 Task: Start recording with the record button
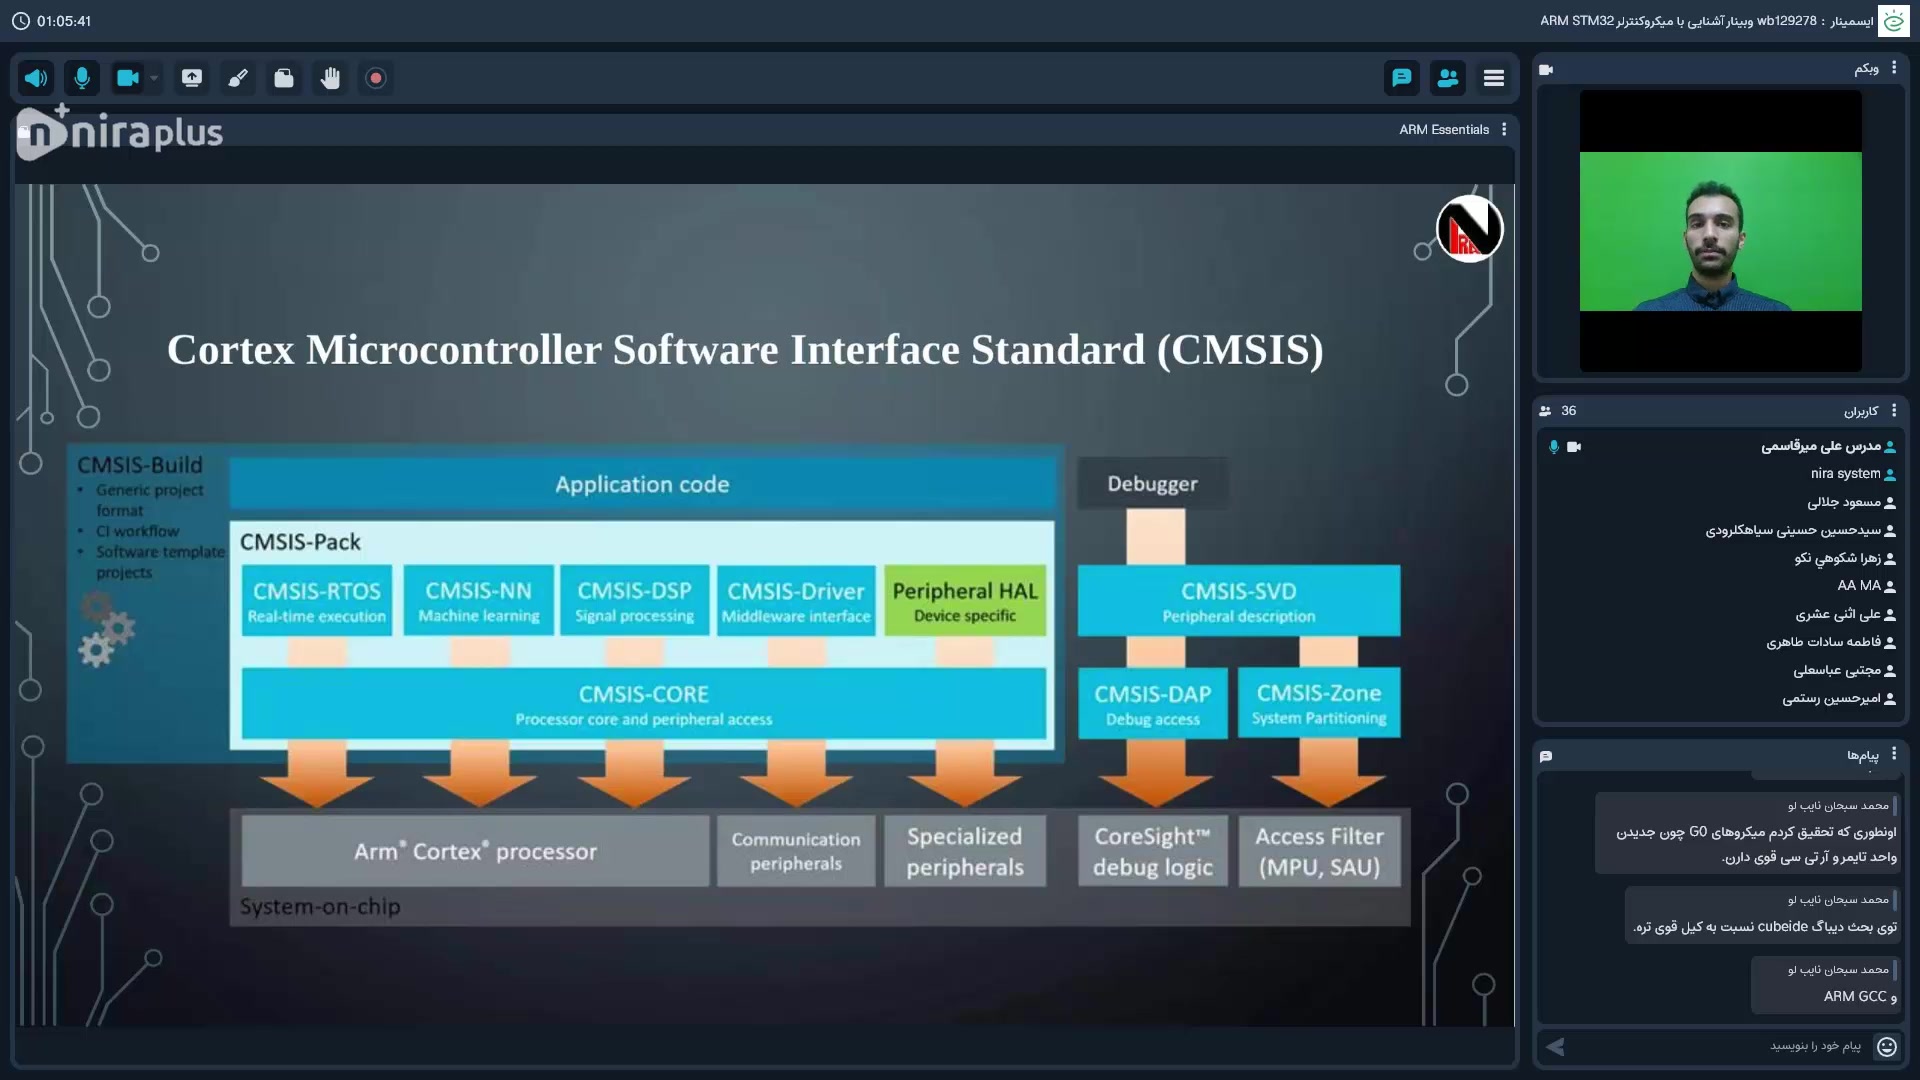[376, 78]
